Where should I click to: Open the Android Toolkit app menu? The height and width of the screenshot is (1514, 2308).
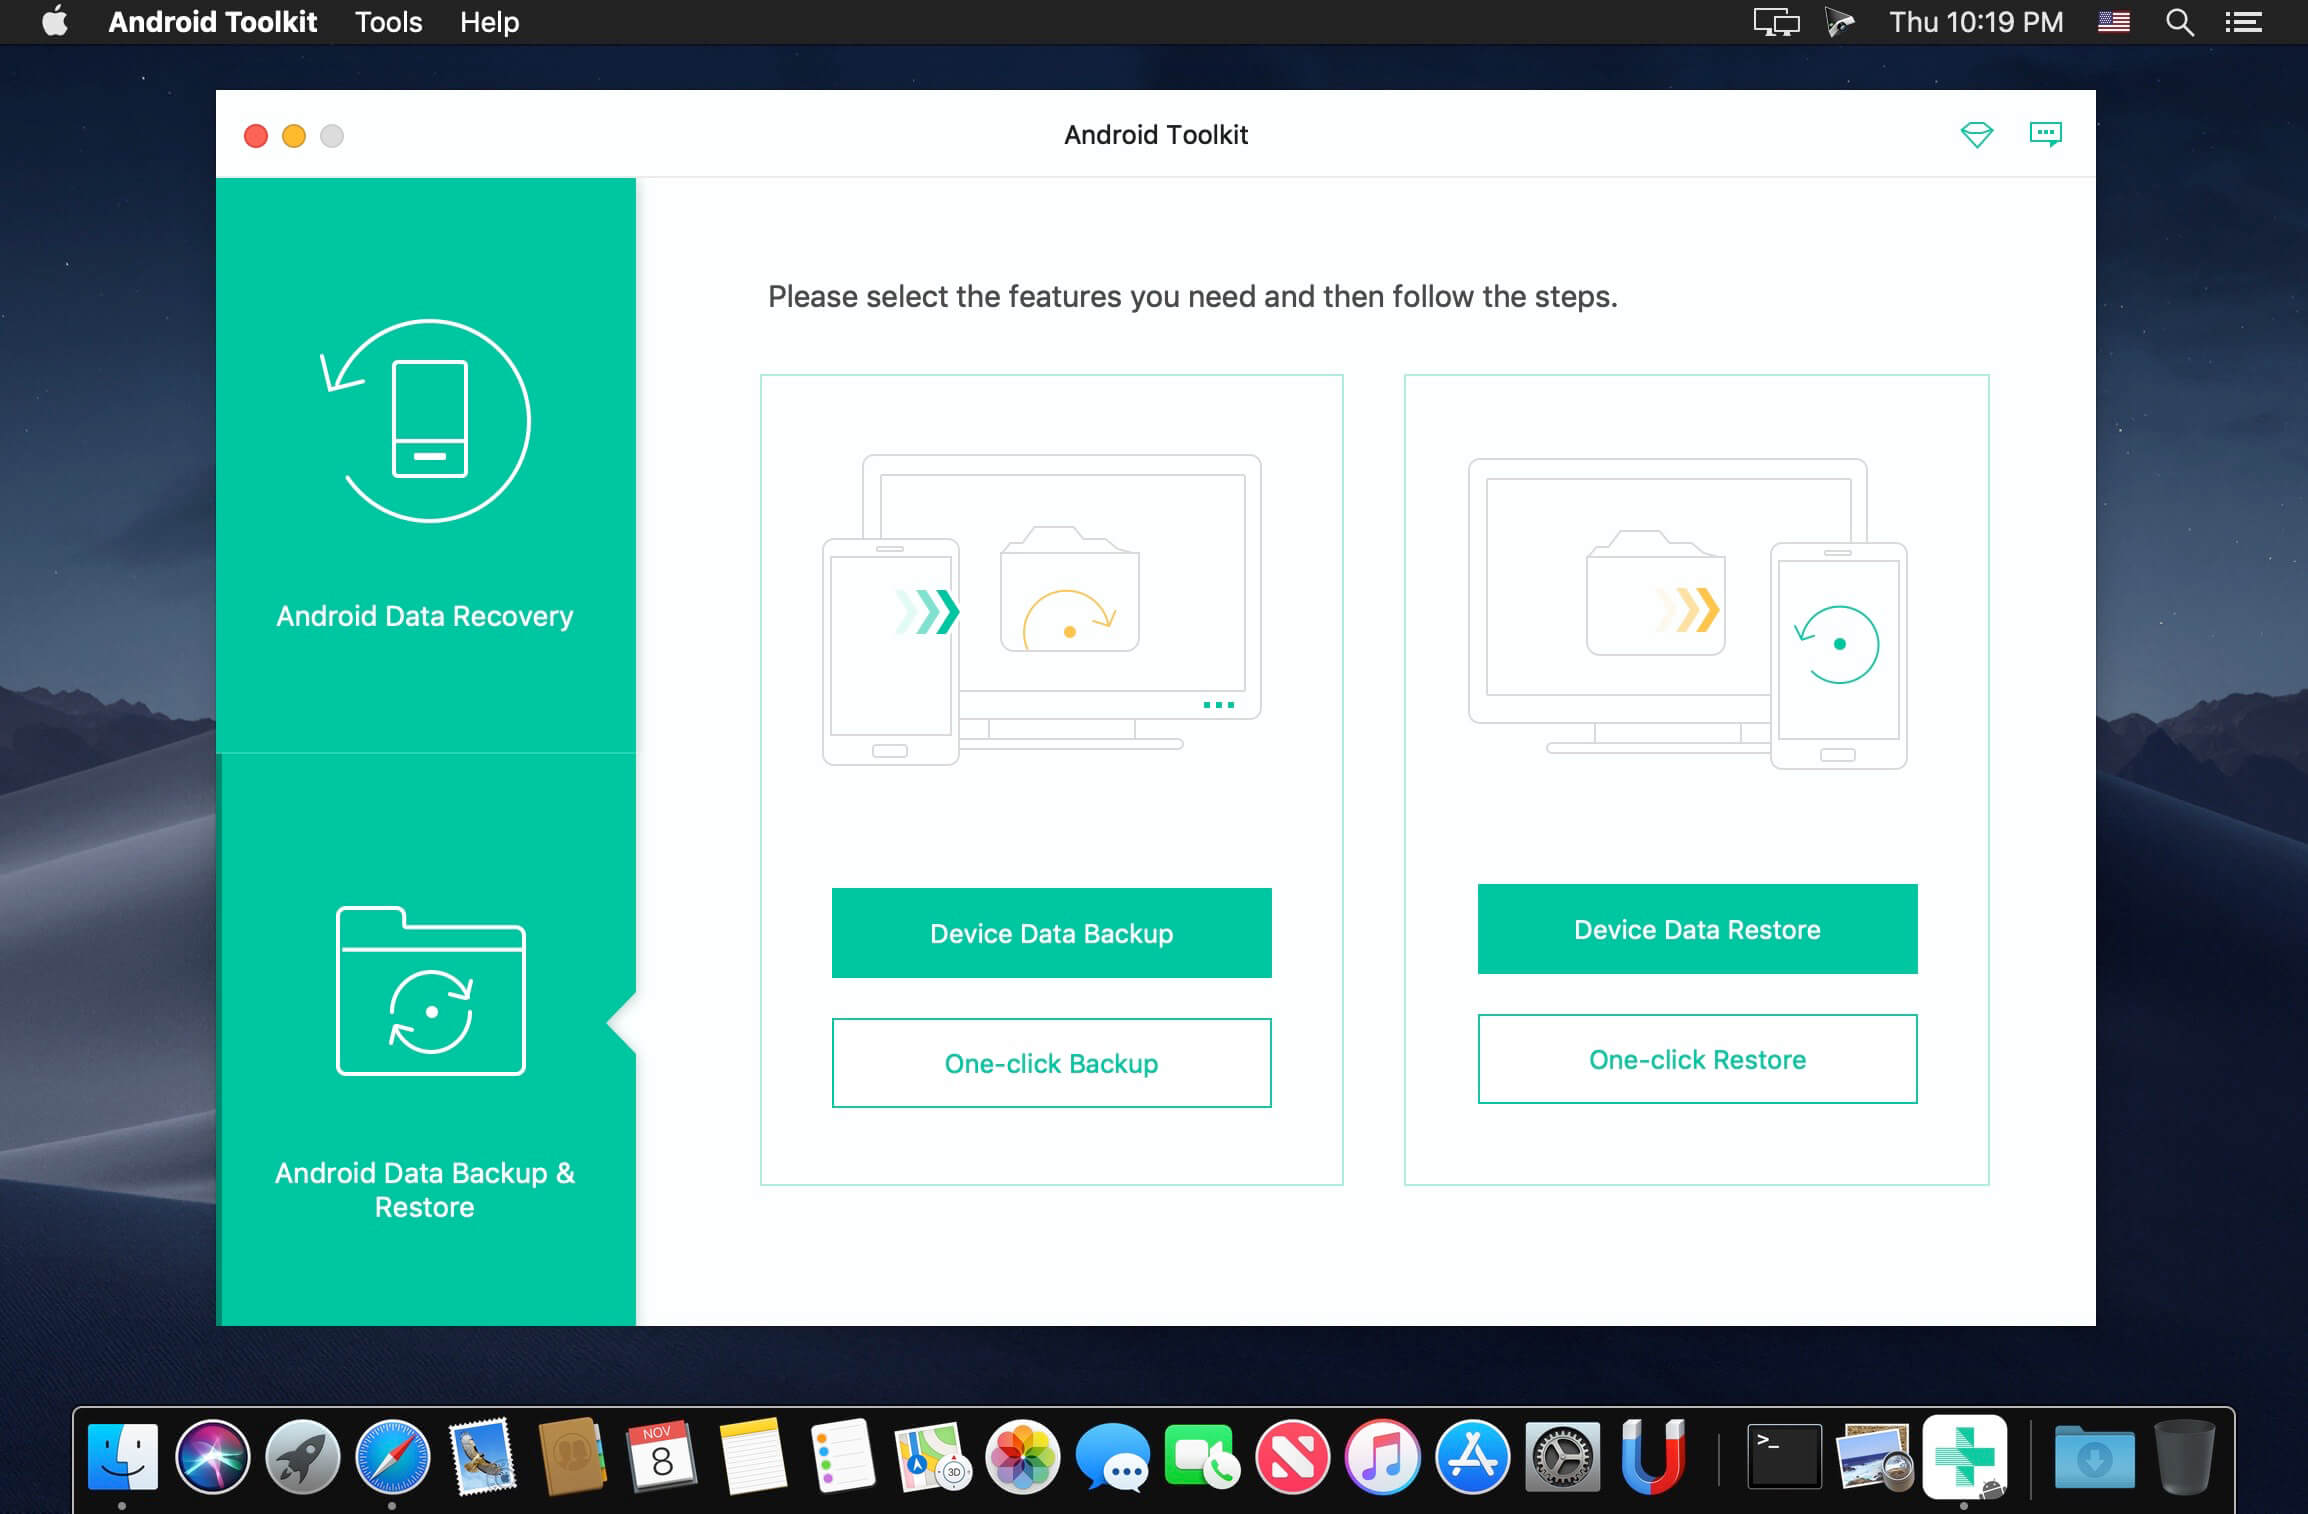[x=212, y=22]
